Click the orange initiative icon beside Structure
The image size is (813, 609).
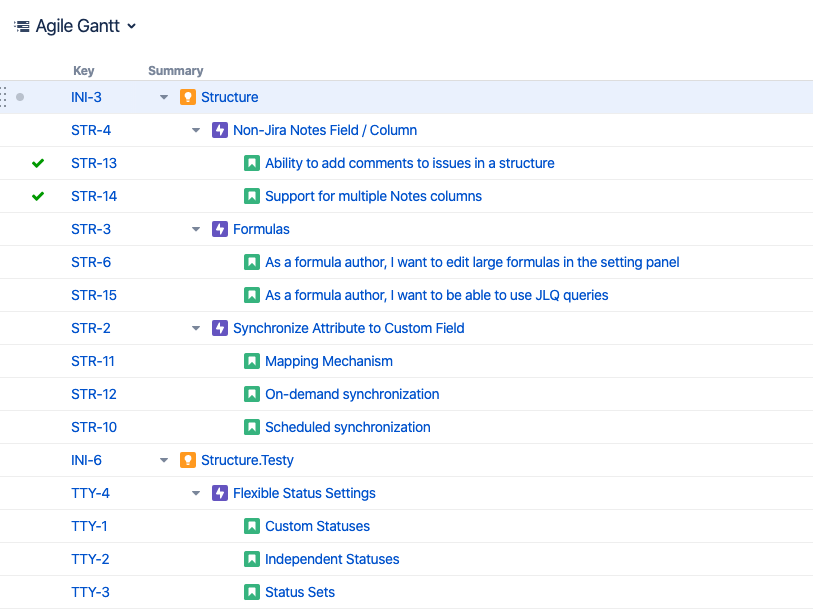[x=187, y=97]
